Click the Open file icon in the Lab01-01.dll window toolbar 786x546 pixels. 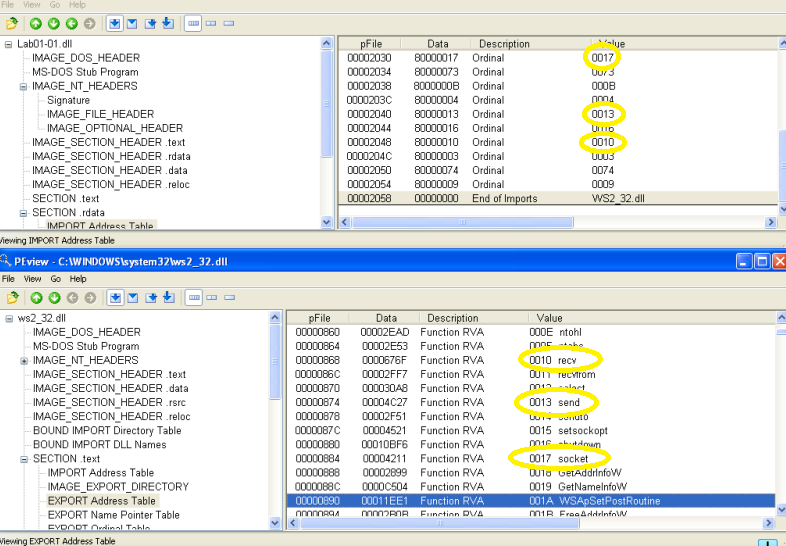pyautogui.click(x=12, y=23)
